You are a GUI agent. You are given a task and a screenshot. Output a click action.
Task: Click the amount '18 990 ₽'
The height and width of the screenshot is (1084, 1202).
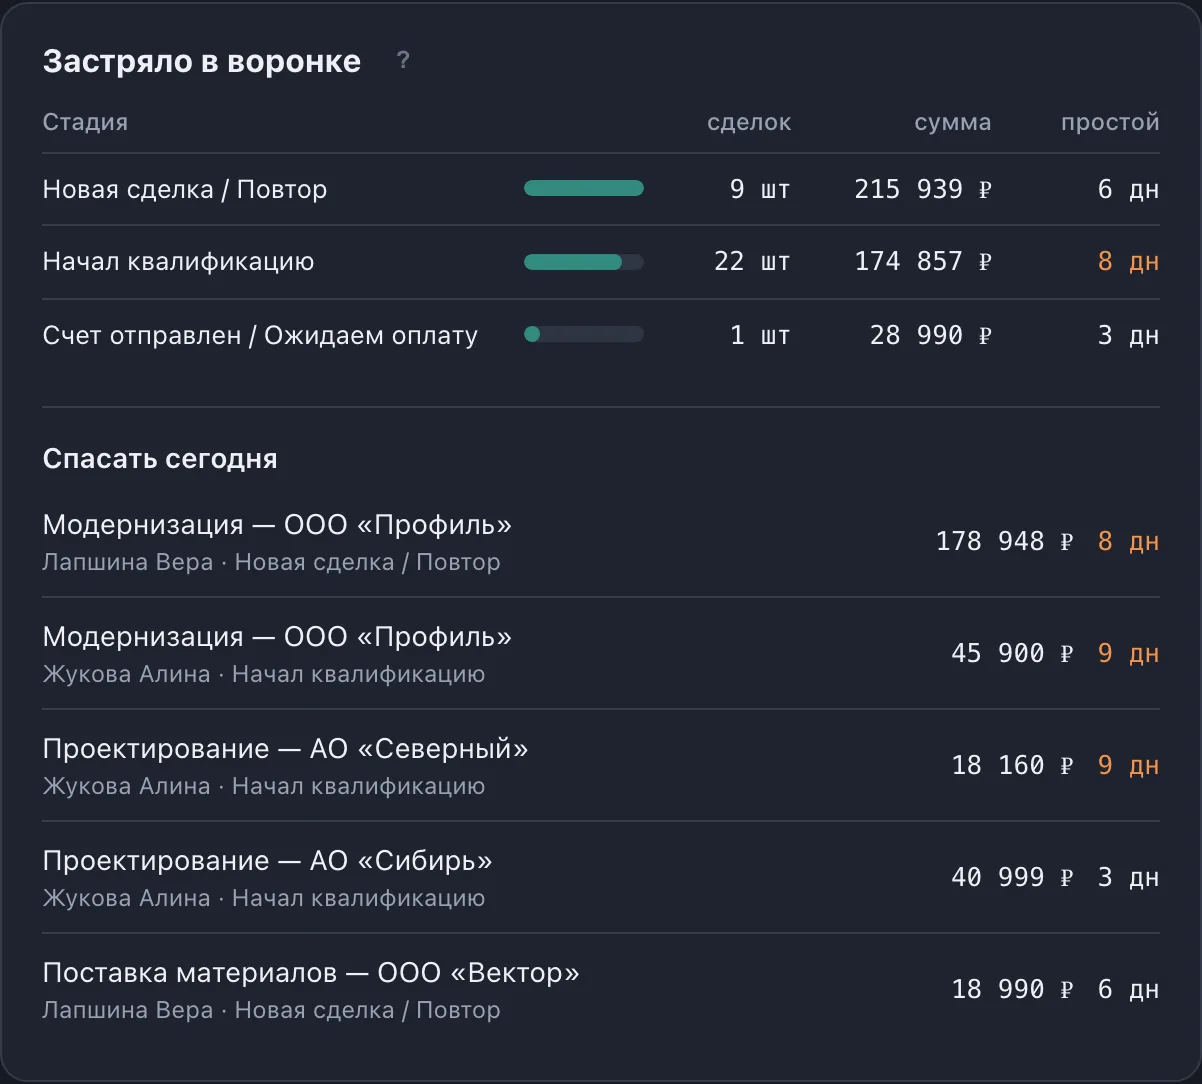[1012, 989]
